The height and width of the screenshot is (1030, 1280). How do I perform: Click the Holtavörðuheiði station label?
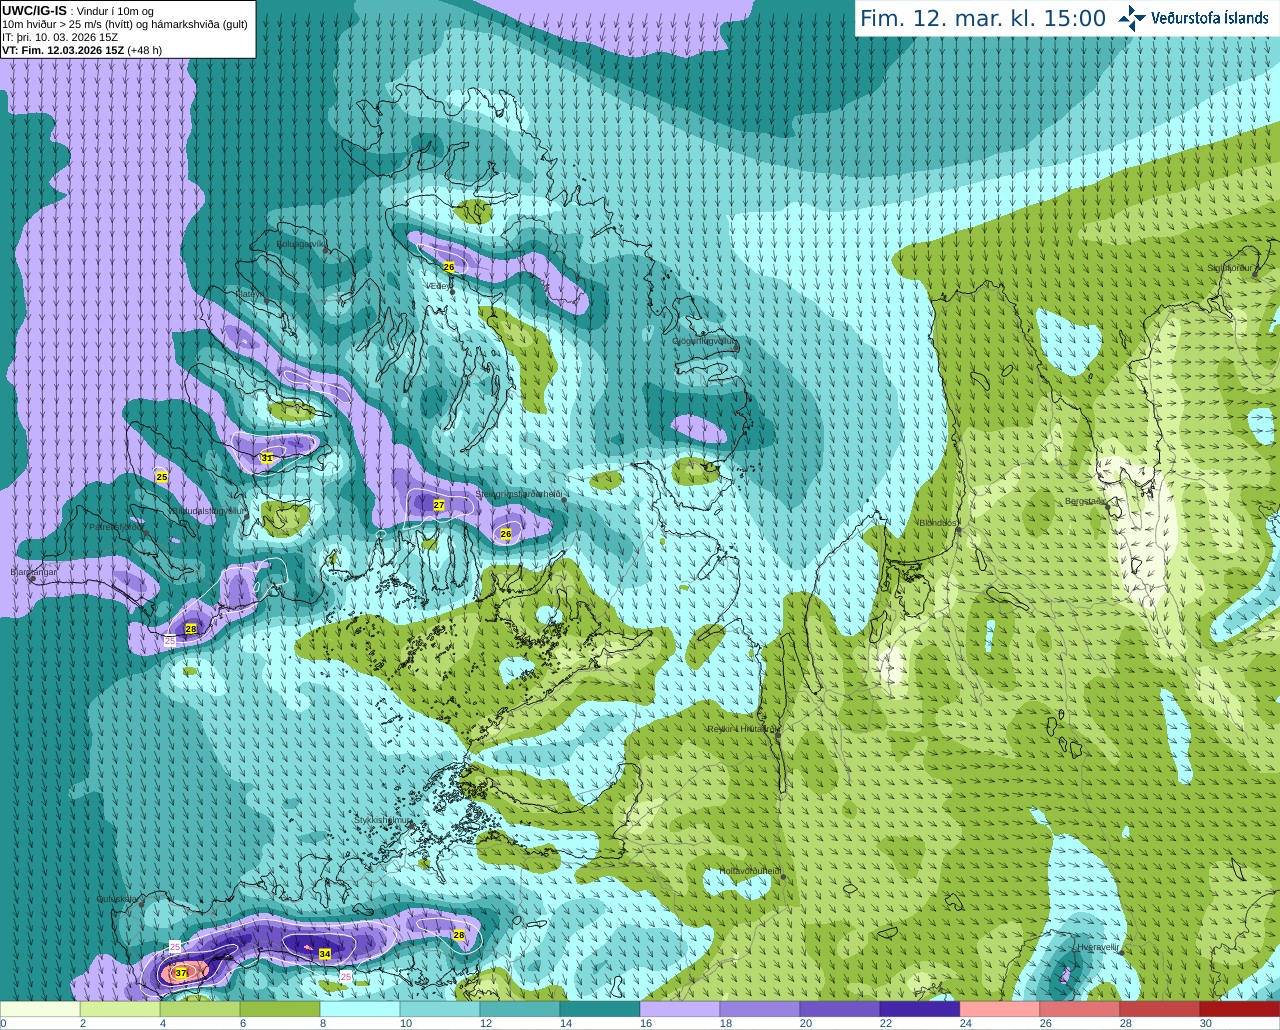point(750,871)
